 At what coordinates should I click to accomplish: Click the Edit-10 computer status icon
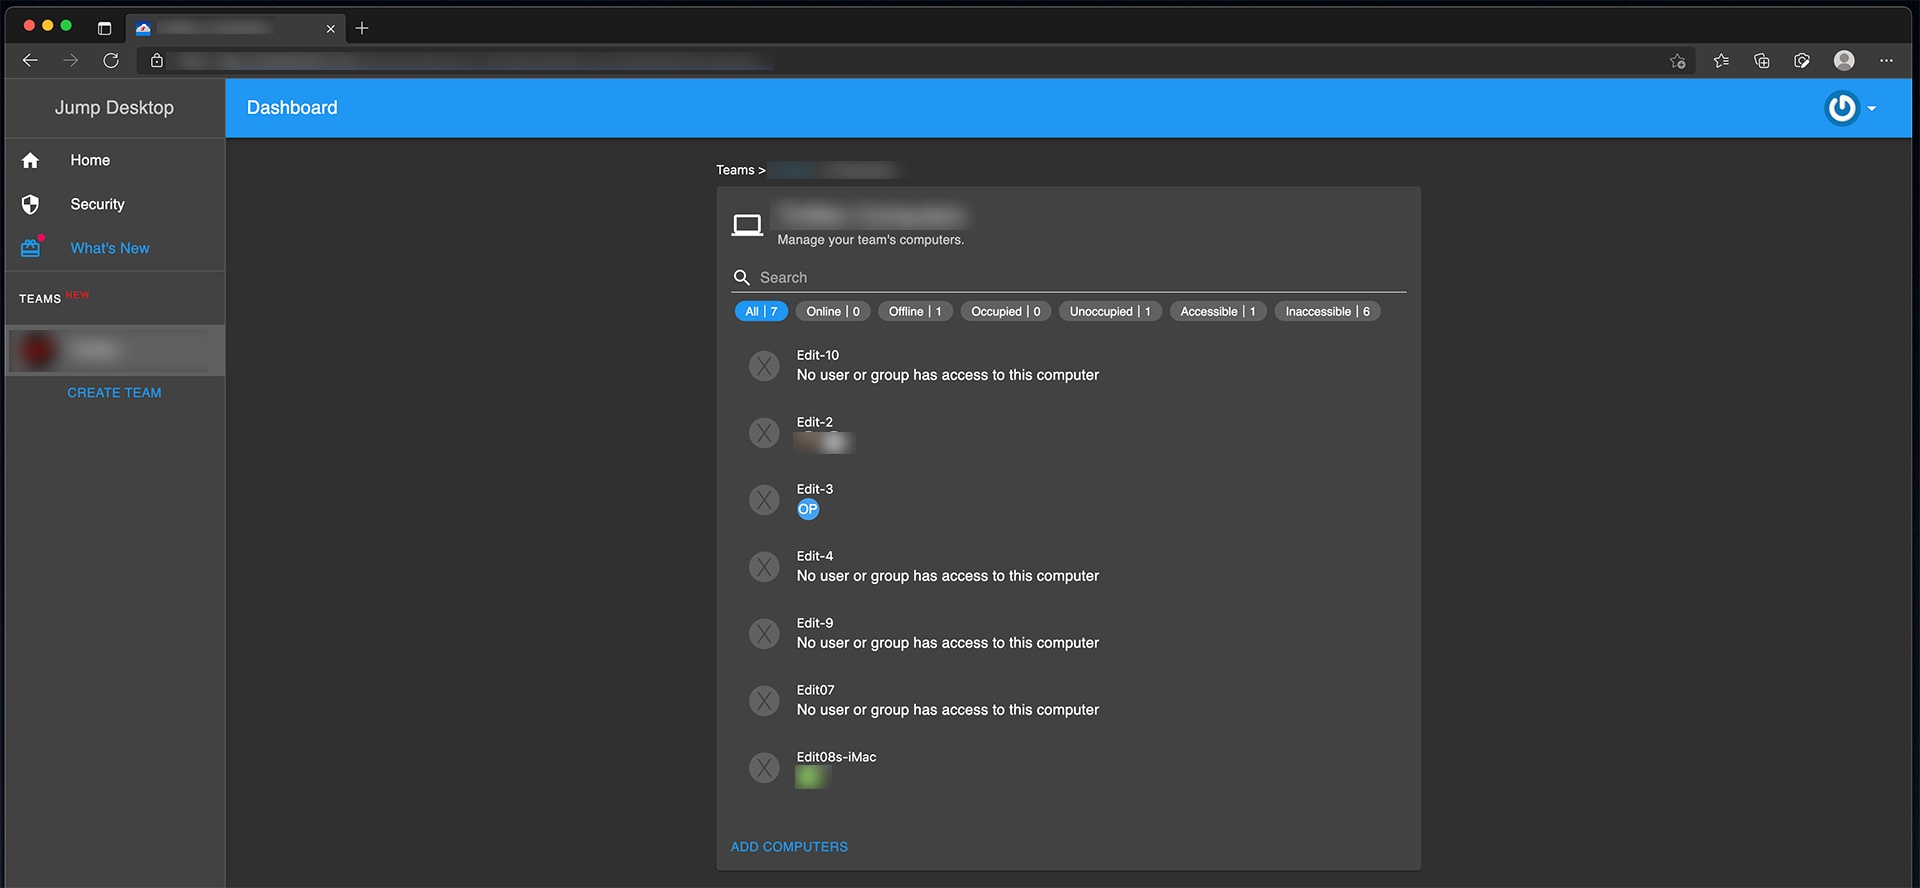[x=764, y=366]
